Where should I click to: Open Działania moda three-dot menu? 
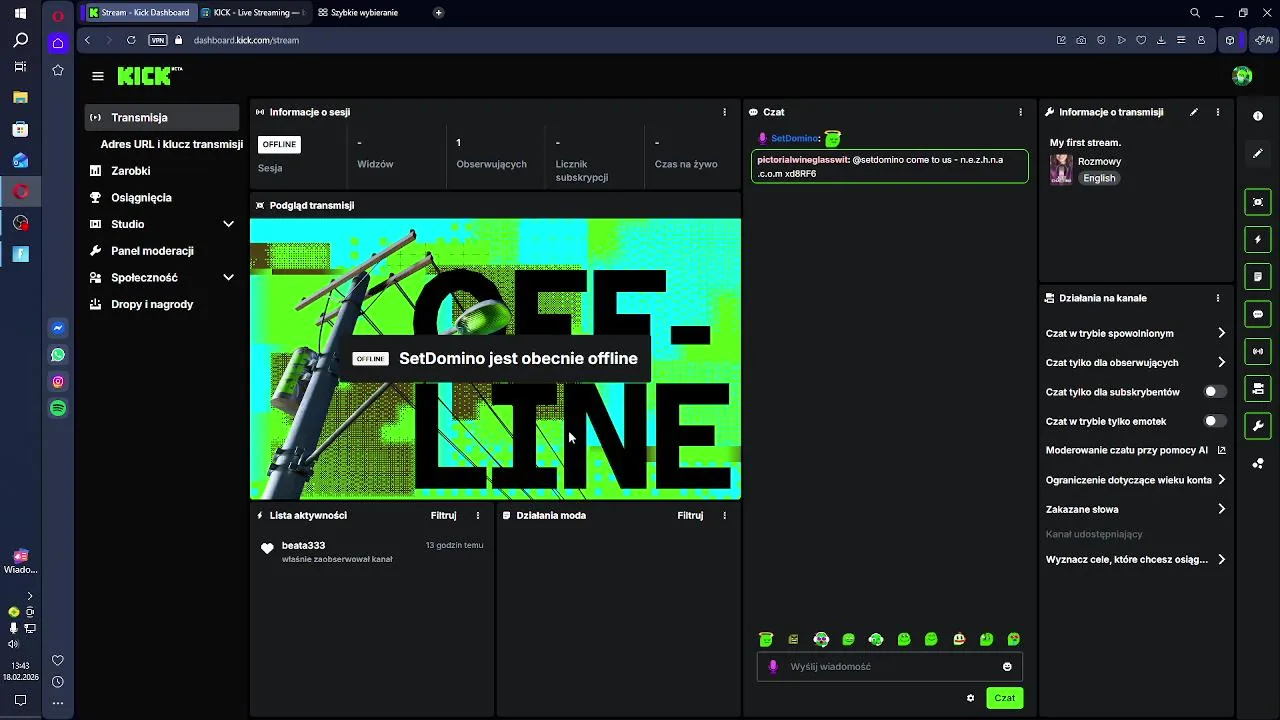coord(725,515)
